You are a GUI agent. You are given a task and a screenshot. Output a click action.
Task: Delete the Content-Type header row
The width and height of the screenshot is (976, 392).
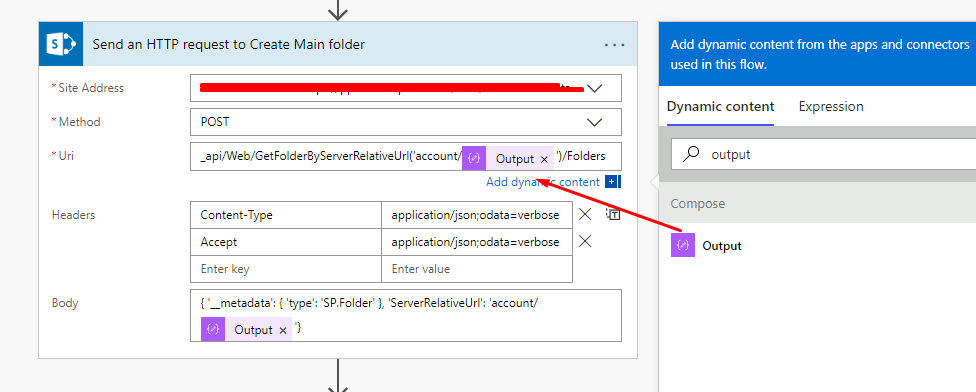tap(585, 215)
